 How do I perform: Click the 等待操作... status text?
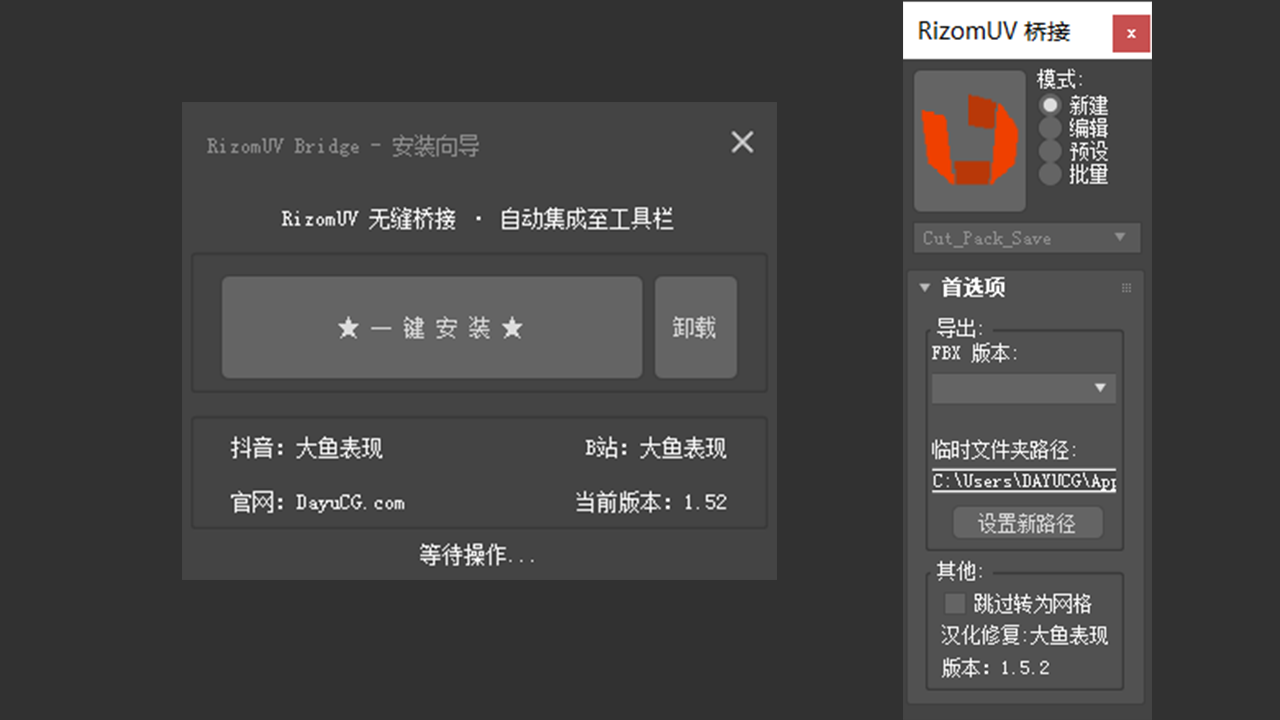click(478, 555)
